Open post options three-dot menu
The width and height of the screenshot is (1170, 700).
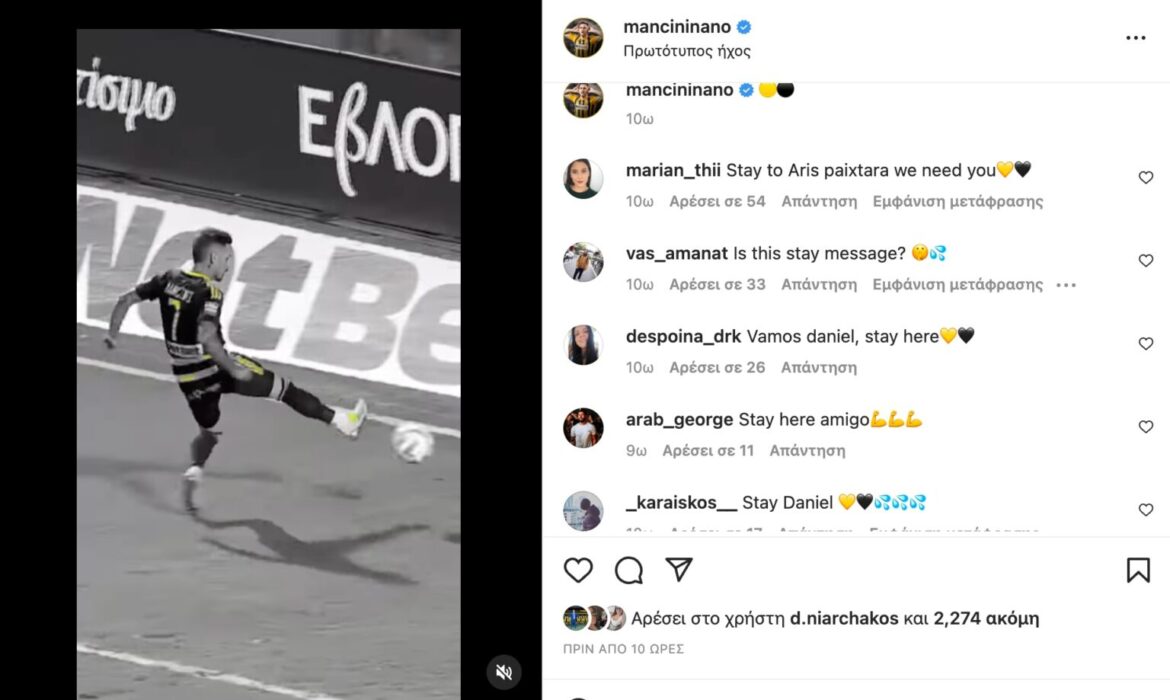(1136, 38)
